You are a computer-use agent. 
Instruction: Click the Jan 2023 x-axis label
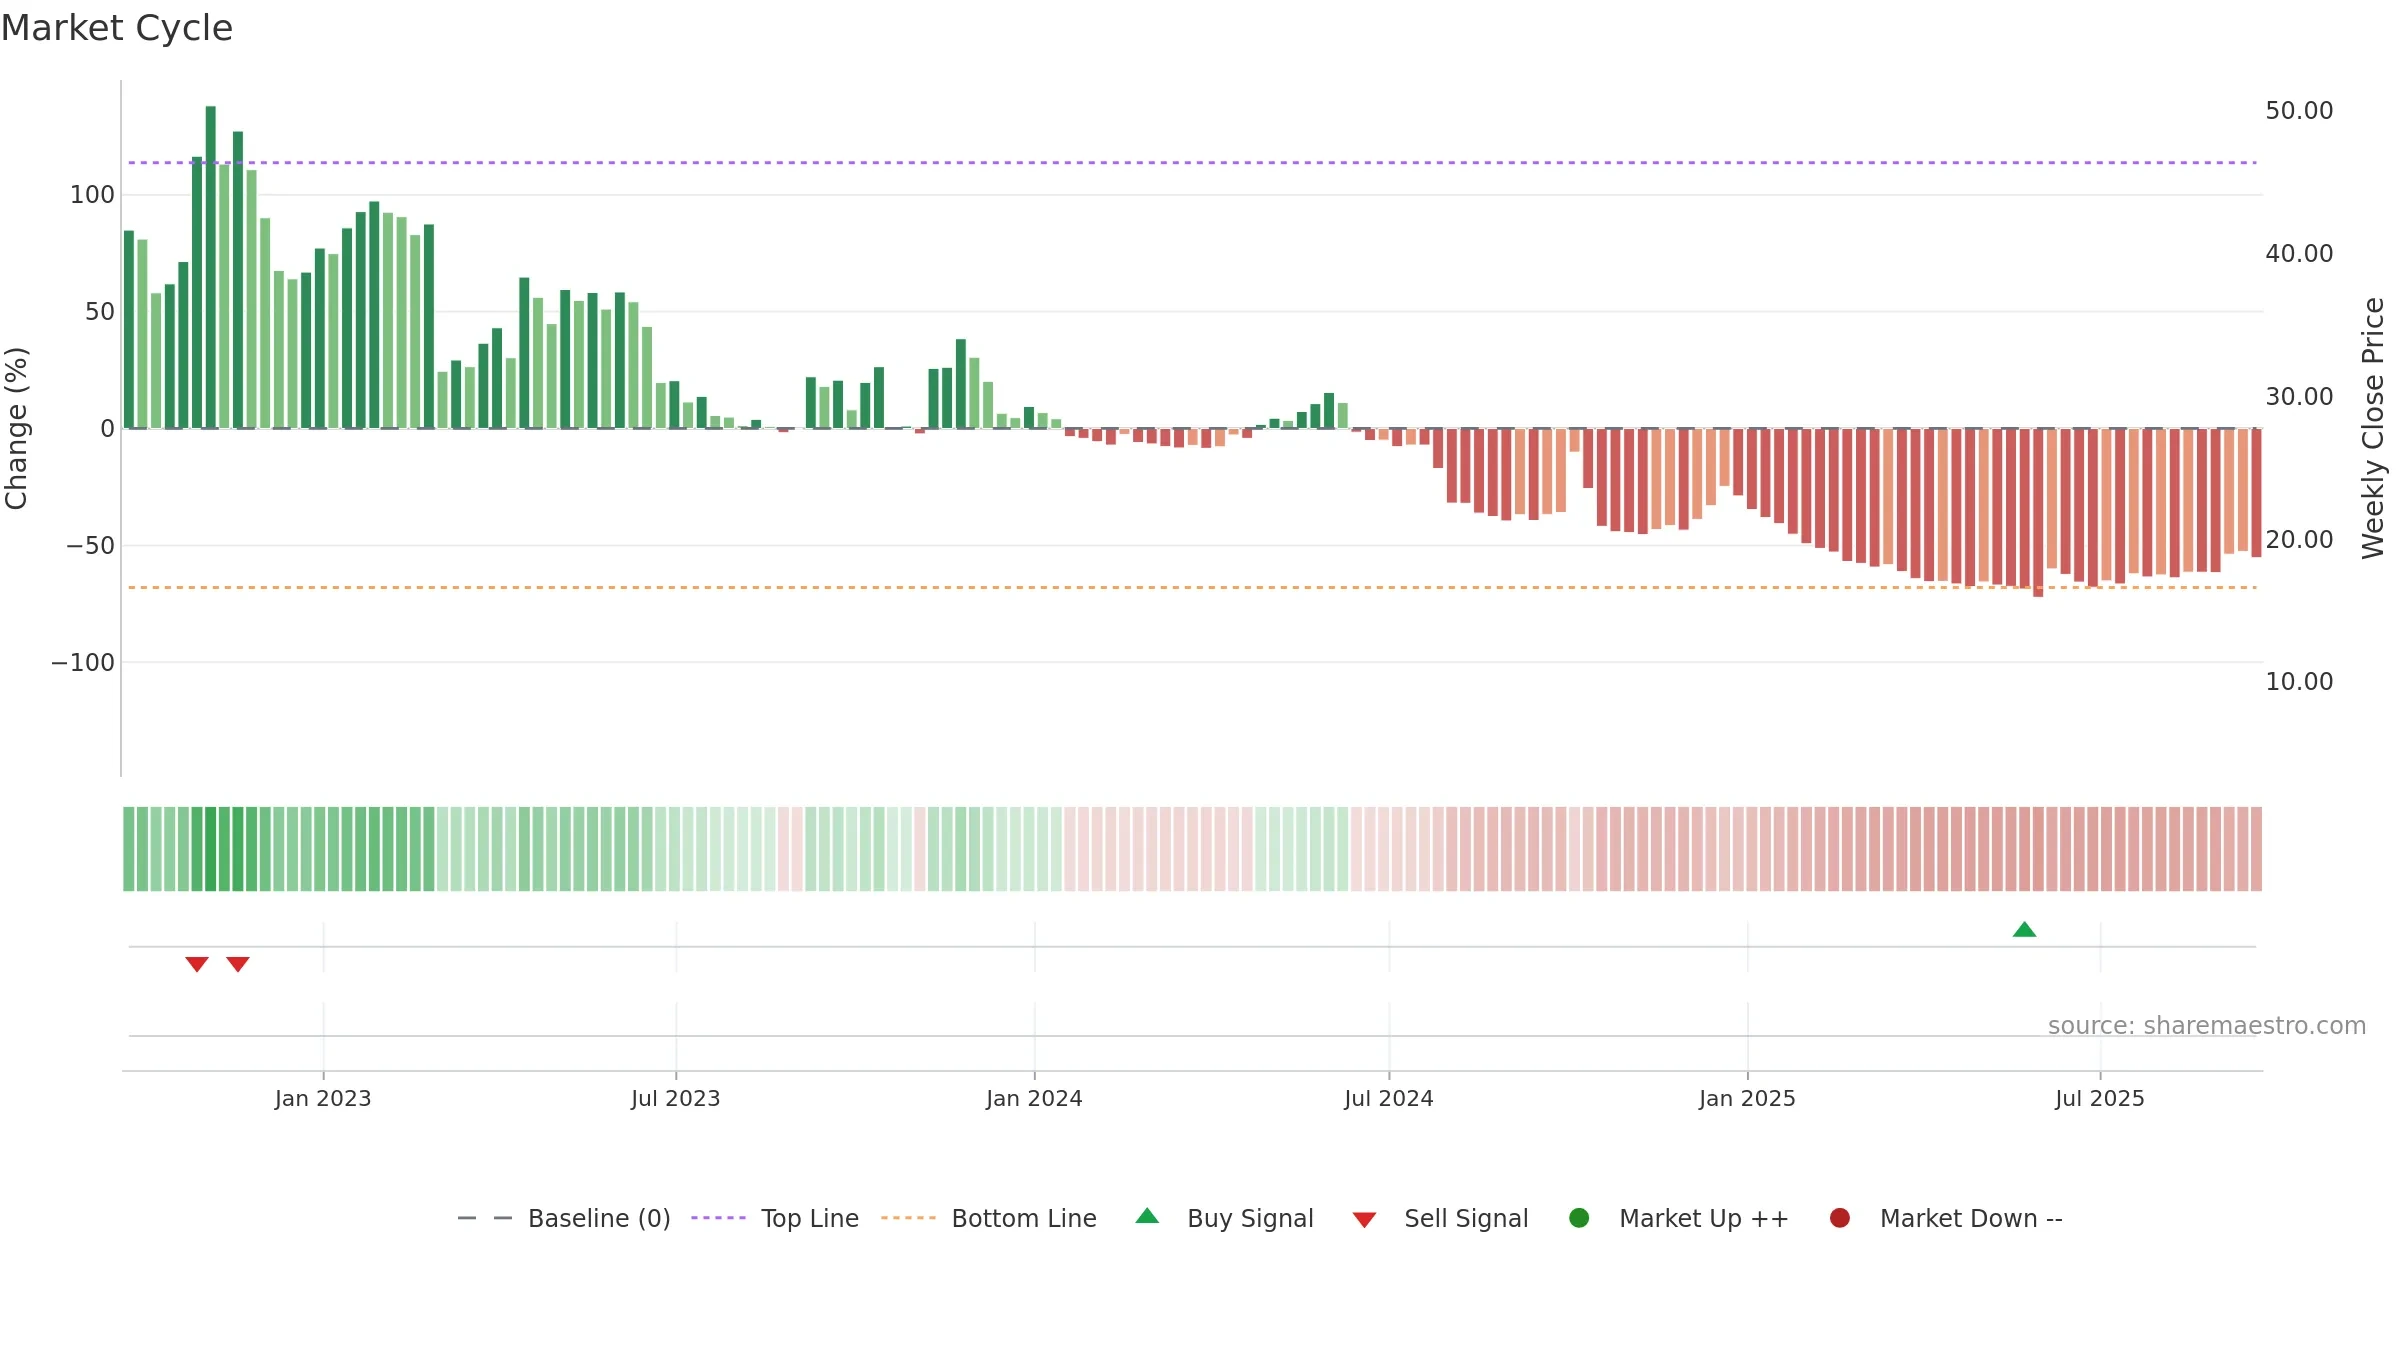[x=323, y=1099]
